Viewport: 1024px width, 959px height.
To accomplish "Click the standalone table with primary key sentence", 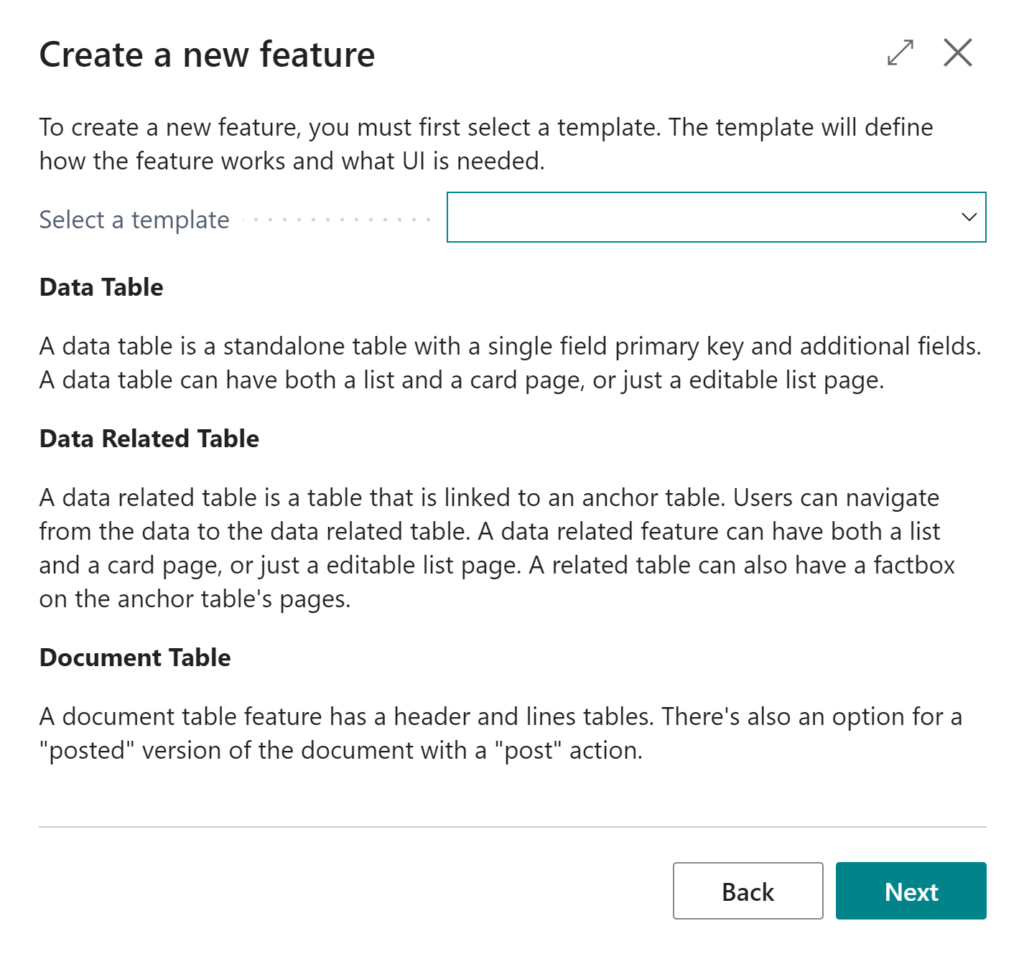I will point(510,346).
